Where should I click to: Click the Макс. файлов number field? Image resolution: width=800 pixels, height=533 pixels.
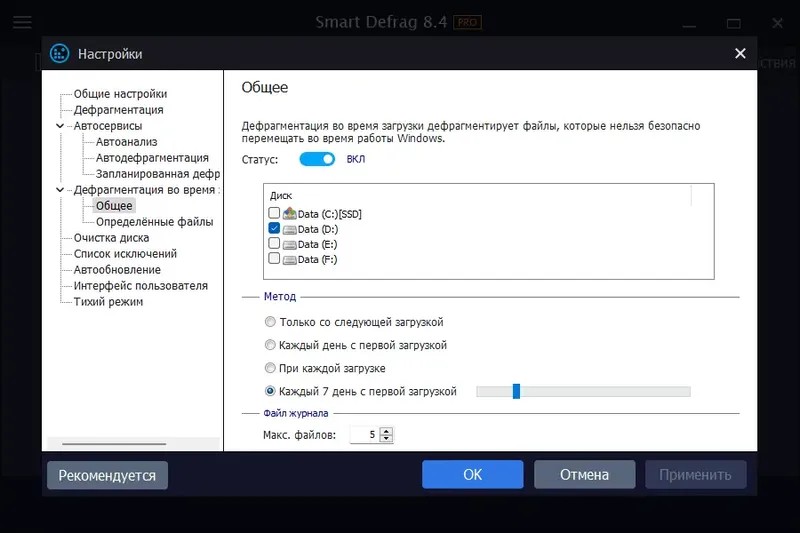coord(365,435)
